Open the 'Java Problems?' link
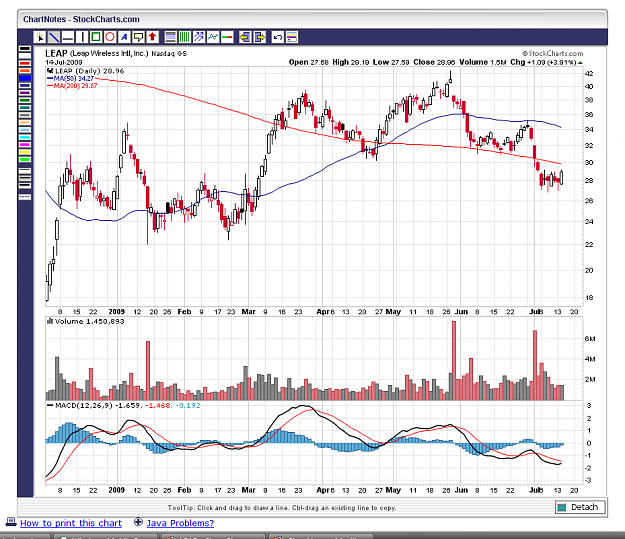The image size is (625, 539). click(x=180, y=523)
